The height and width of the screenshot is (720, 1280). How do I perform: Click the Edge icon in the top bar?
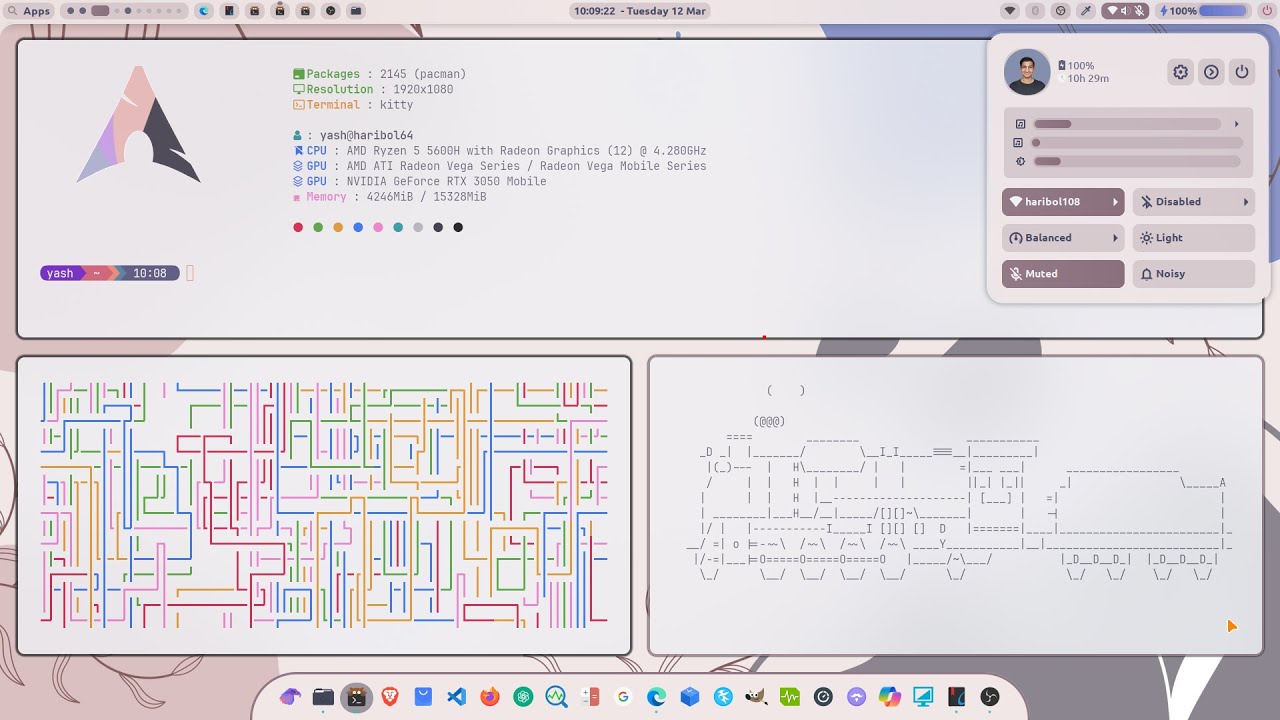(204, 11)
